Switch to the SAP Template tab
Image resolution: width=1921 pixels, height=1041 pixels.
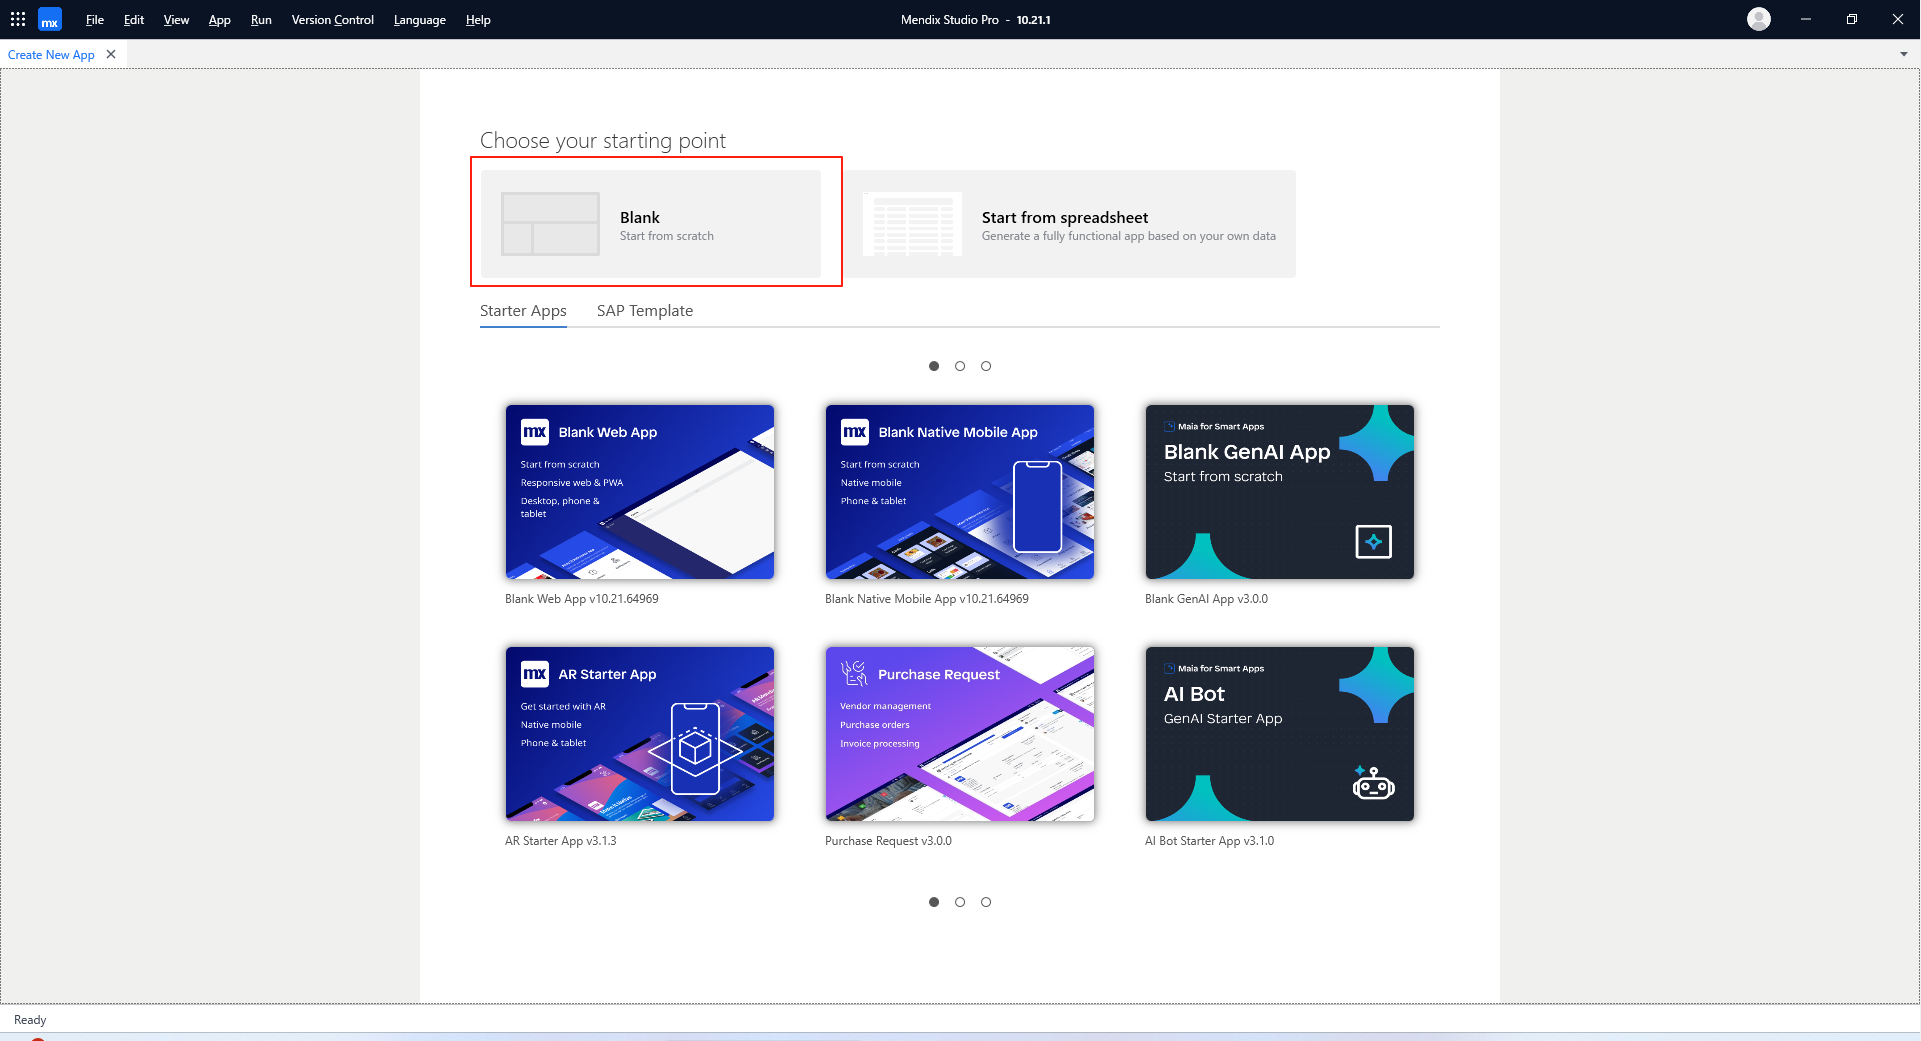tap(645, 311)
